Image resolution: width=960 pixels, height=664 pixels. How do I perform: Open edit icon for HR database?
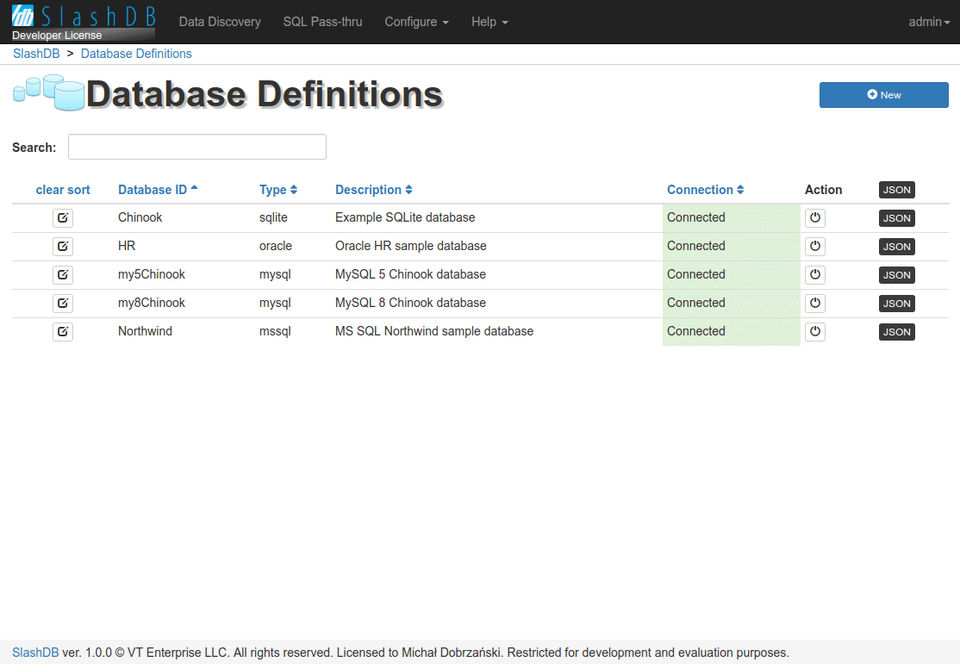tap(63, 246)
